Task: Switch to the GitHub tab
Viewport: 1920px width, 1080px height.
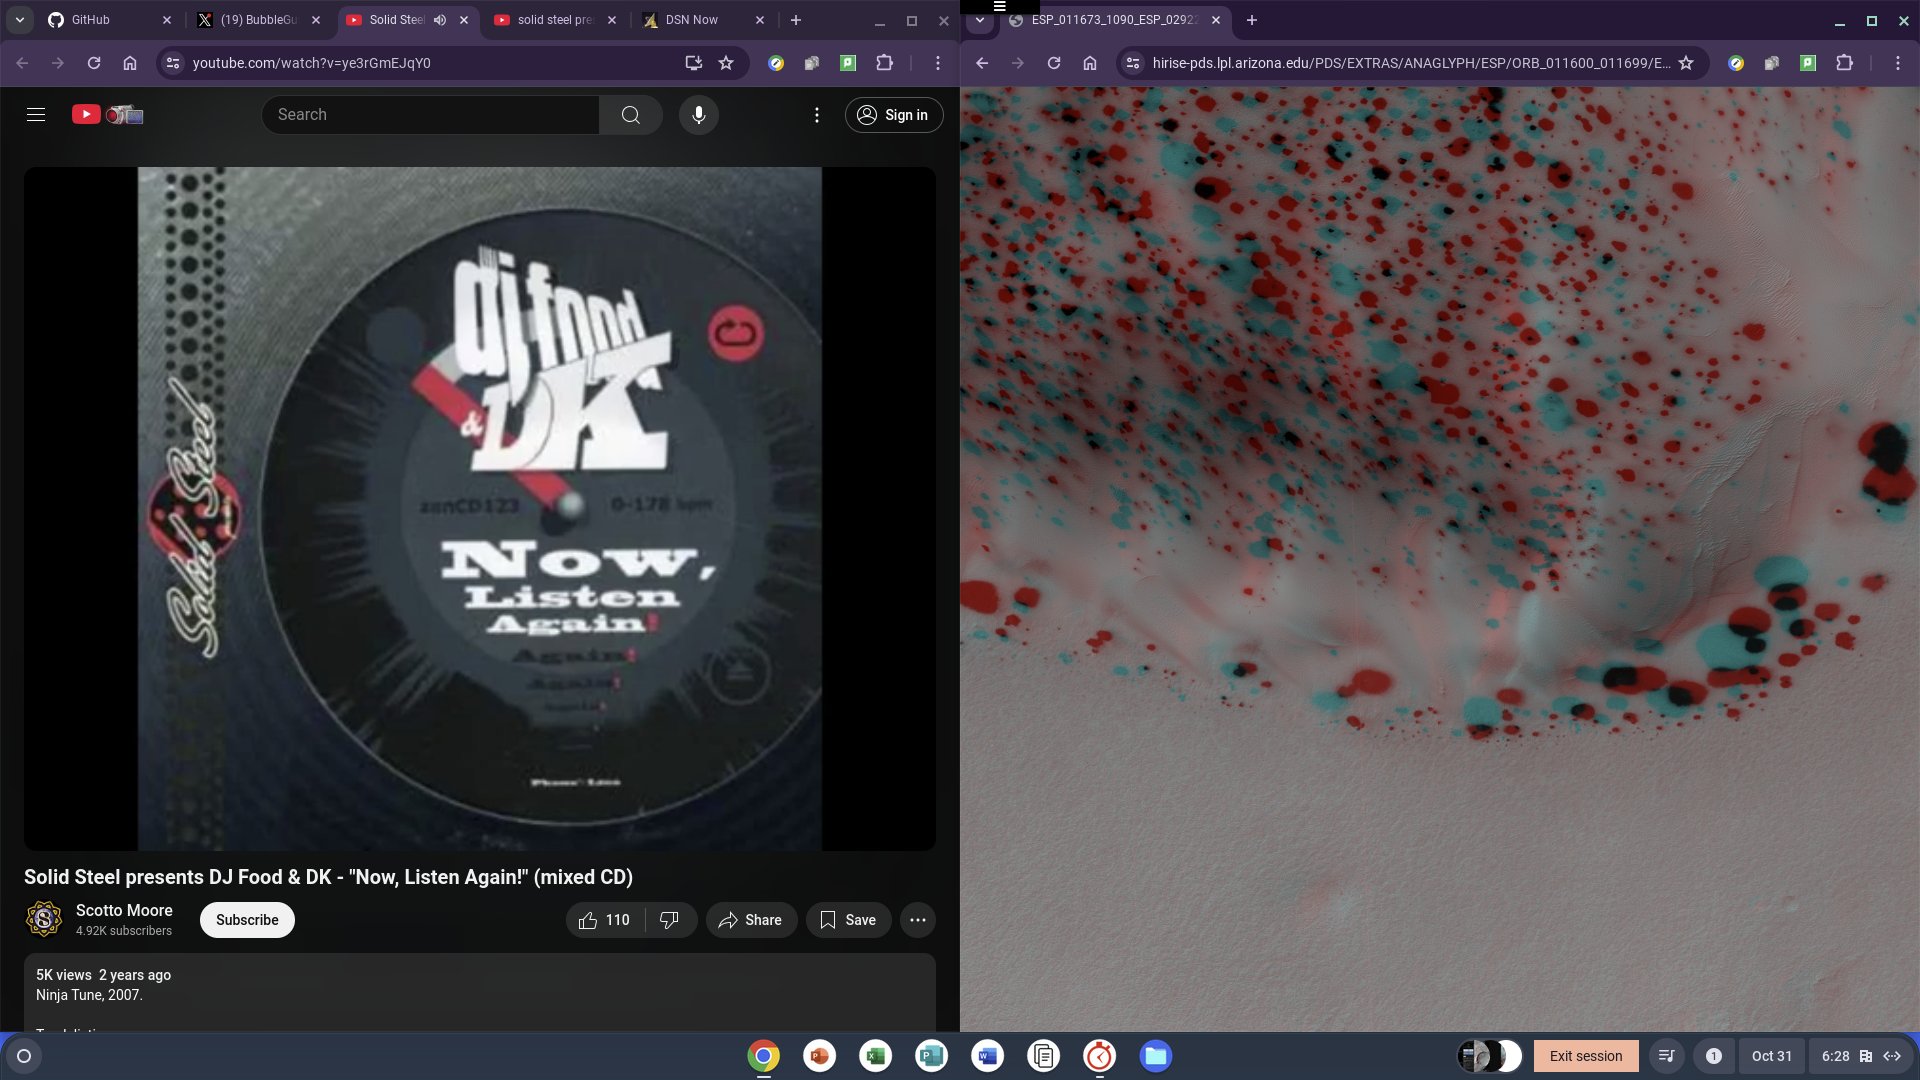Action: click(x=90, y=20)
